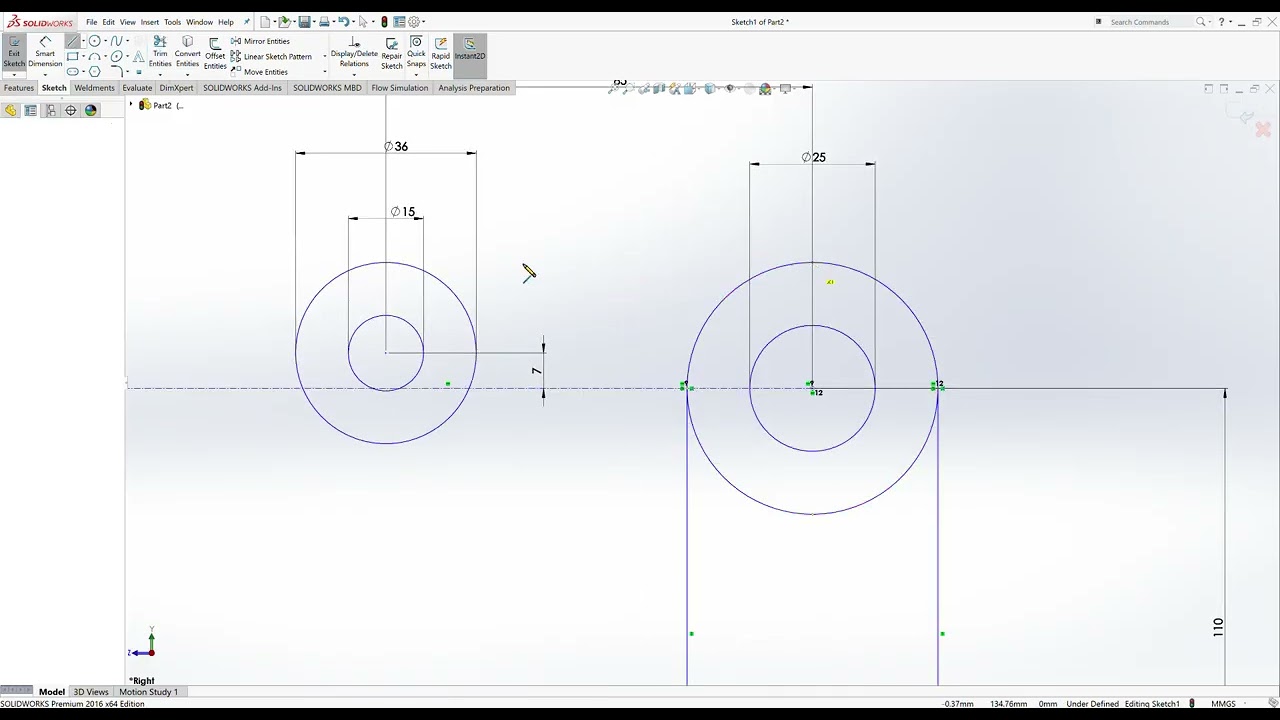The height and width of the screenshot is (720, 1280).
Task: Click the Open document icon
Action: 284,22
